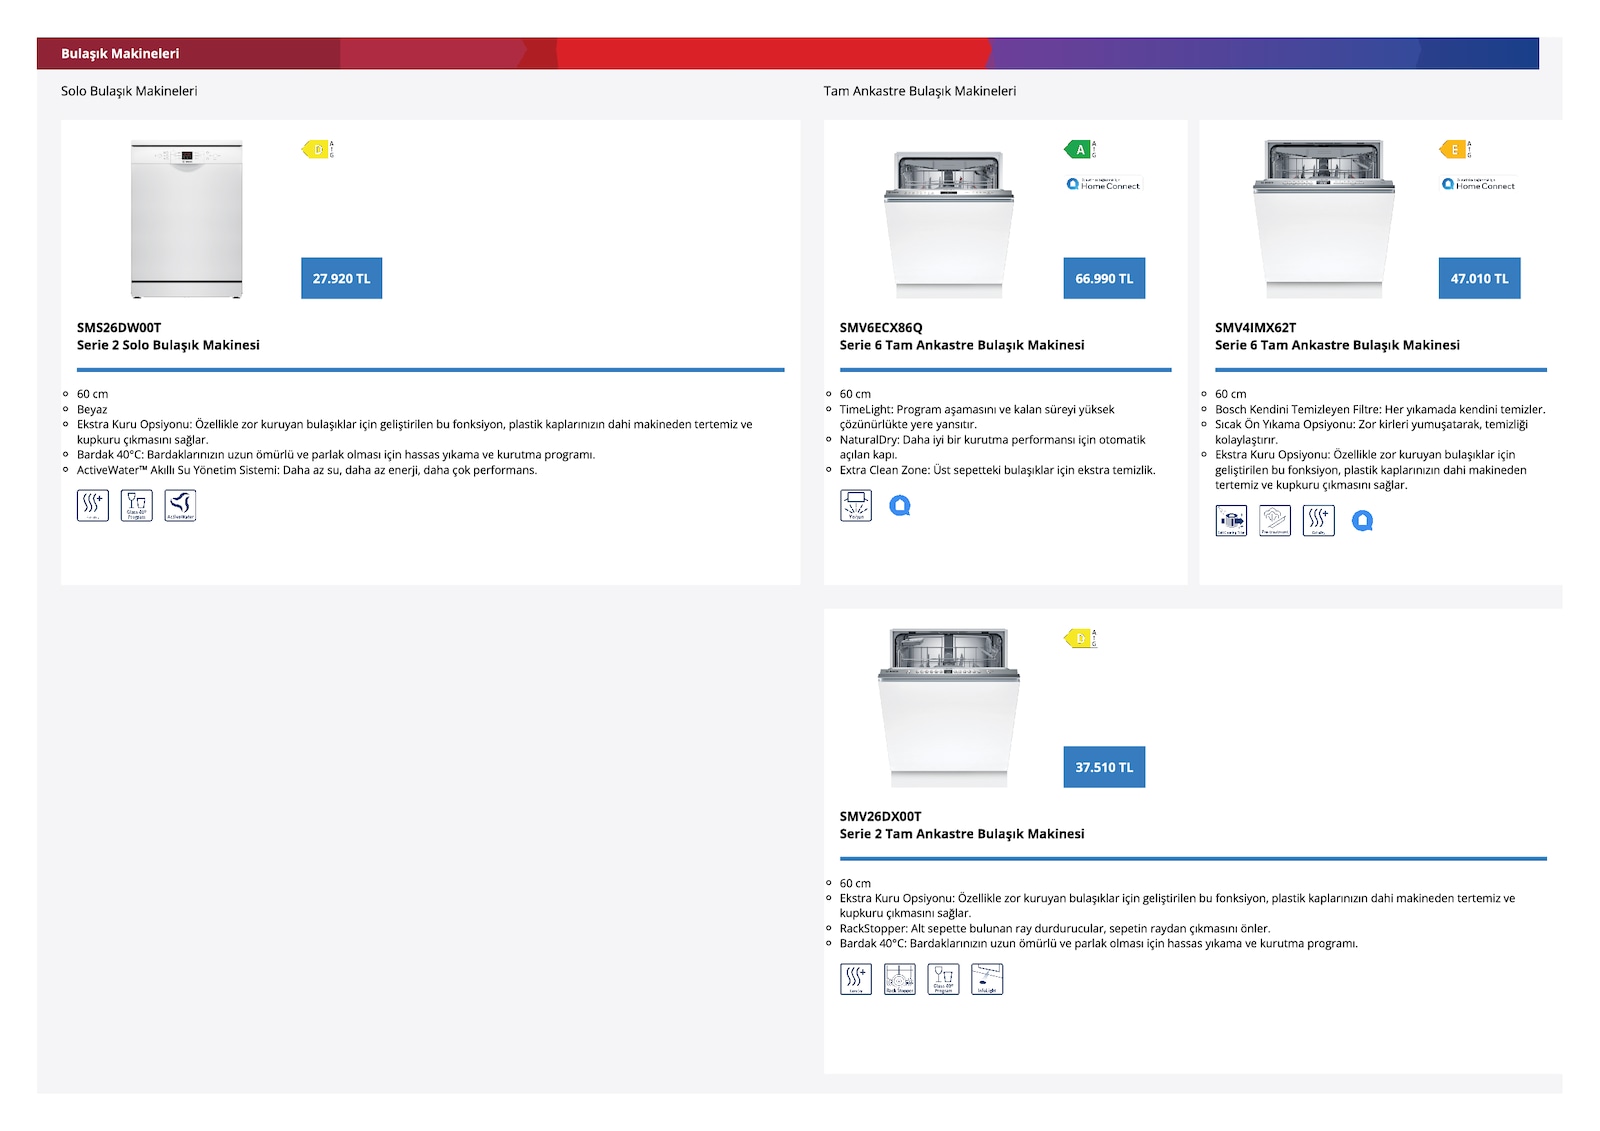
Task: Click the Rack Stopper icon under SMV26DX00T
Action: 900,979
